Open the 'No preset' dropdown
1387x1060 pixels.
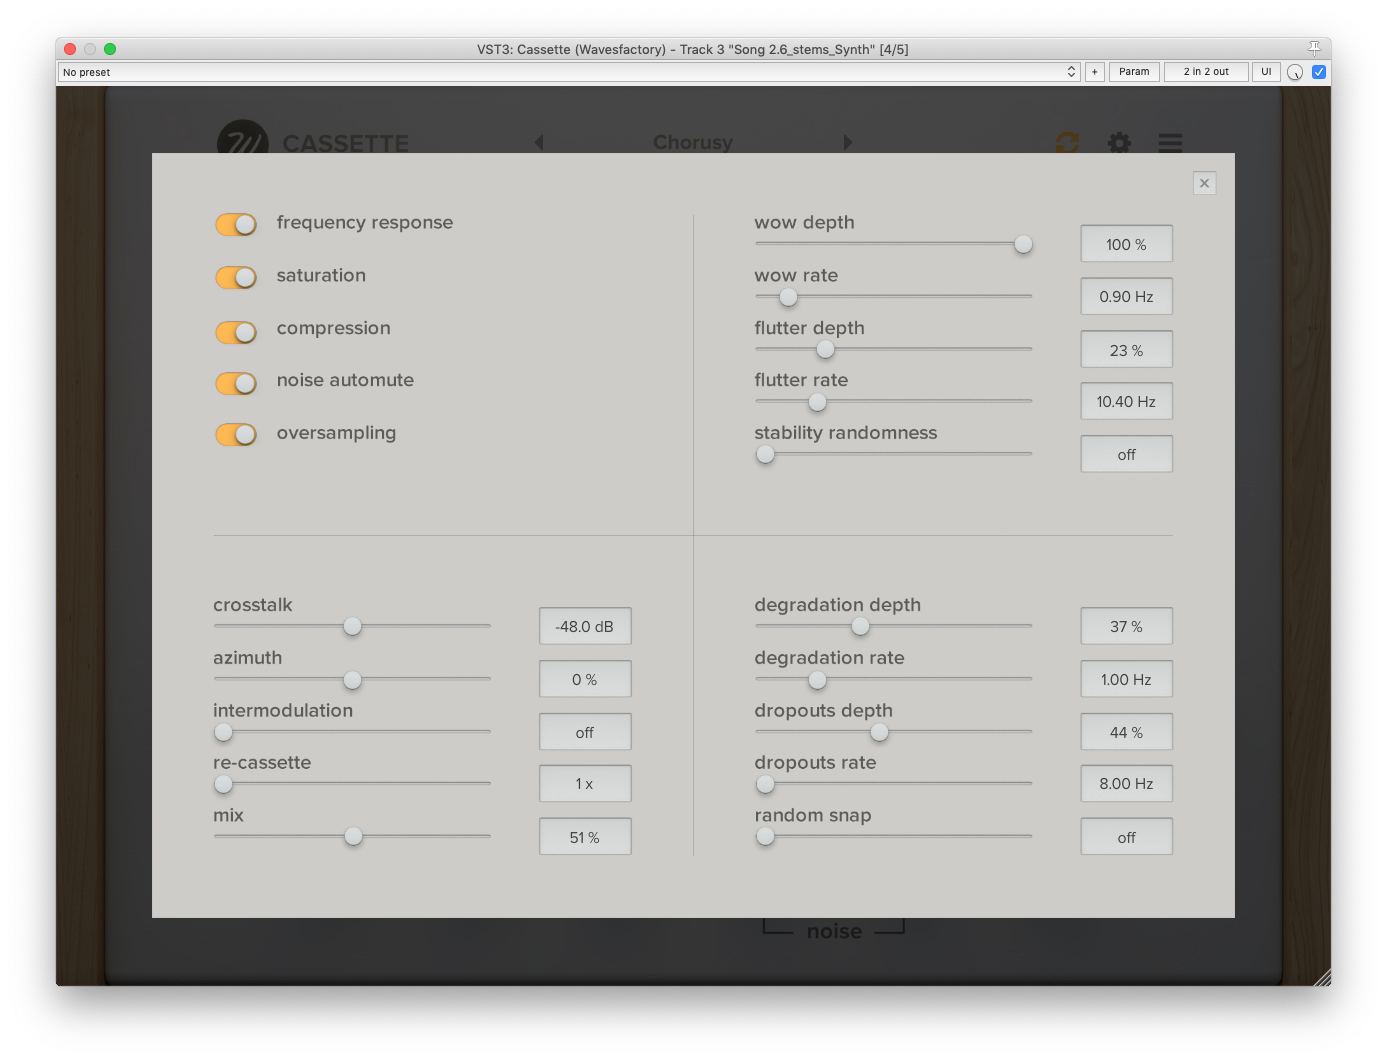(568, 72)
